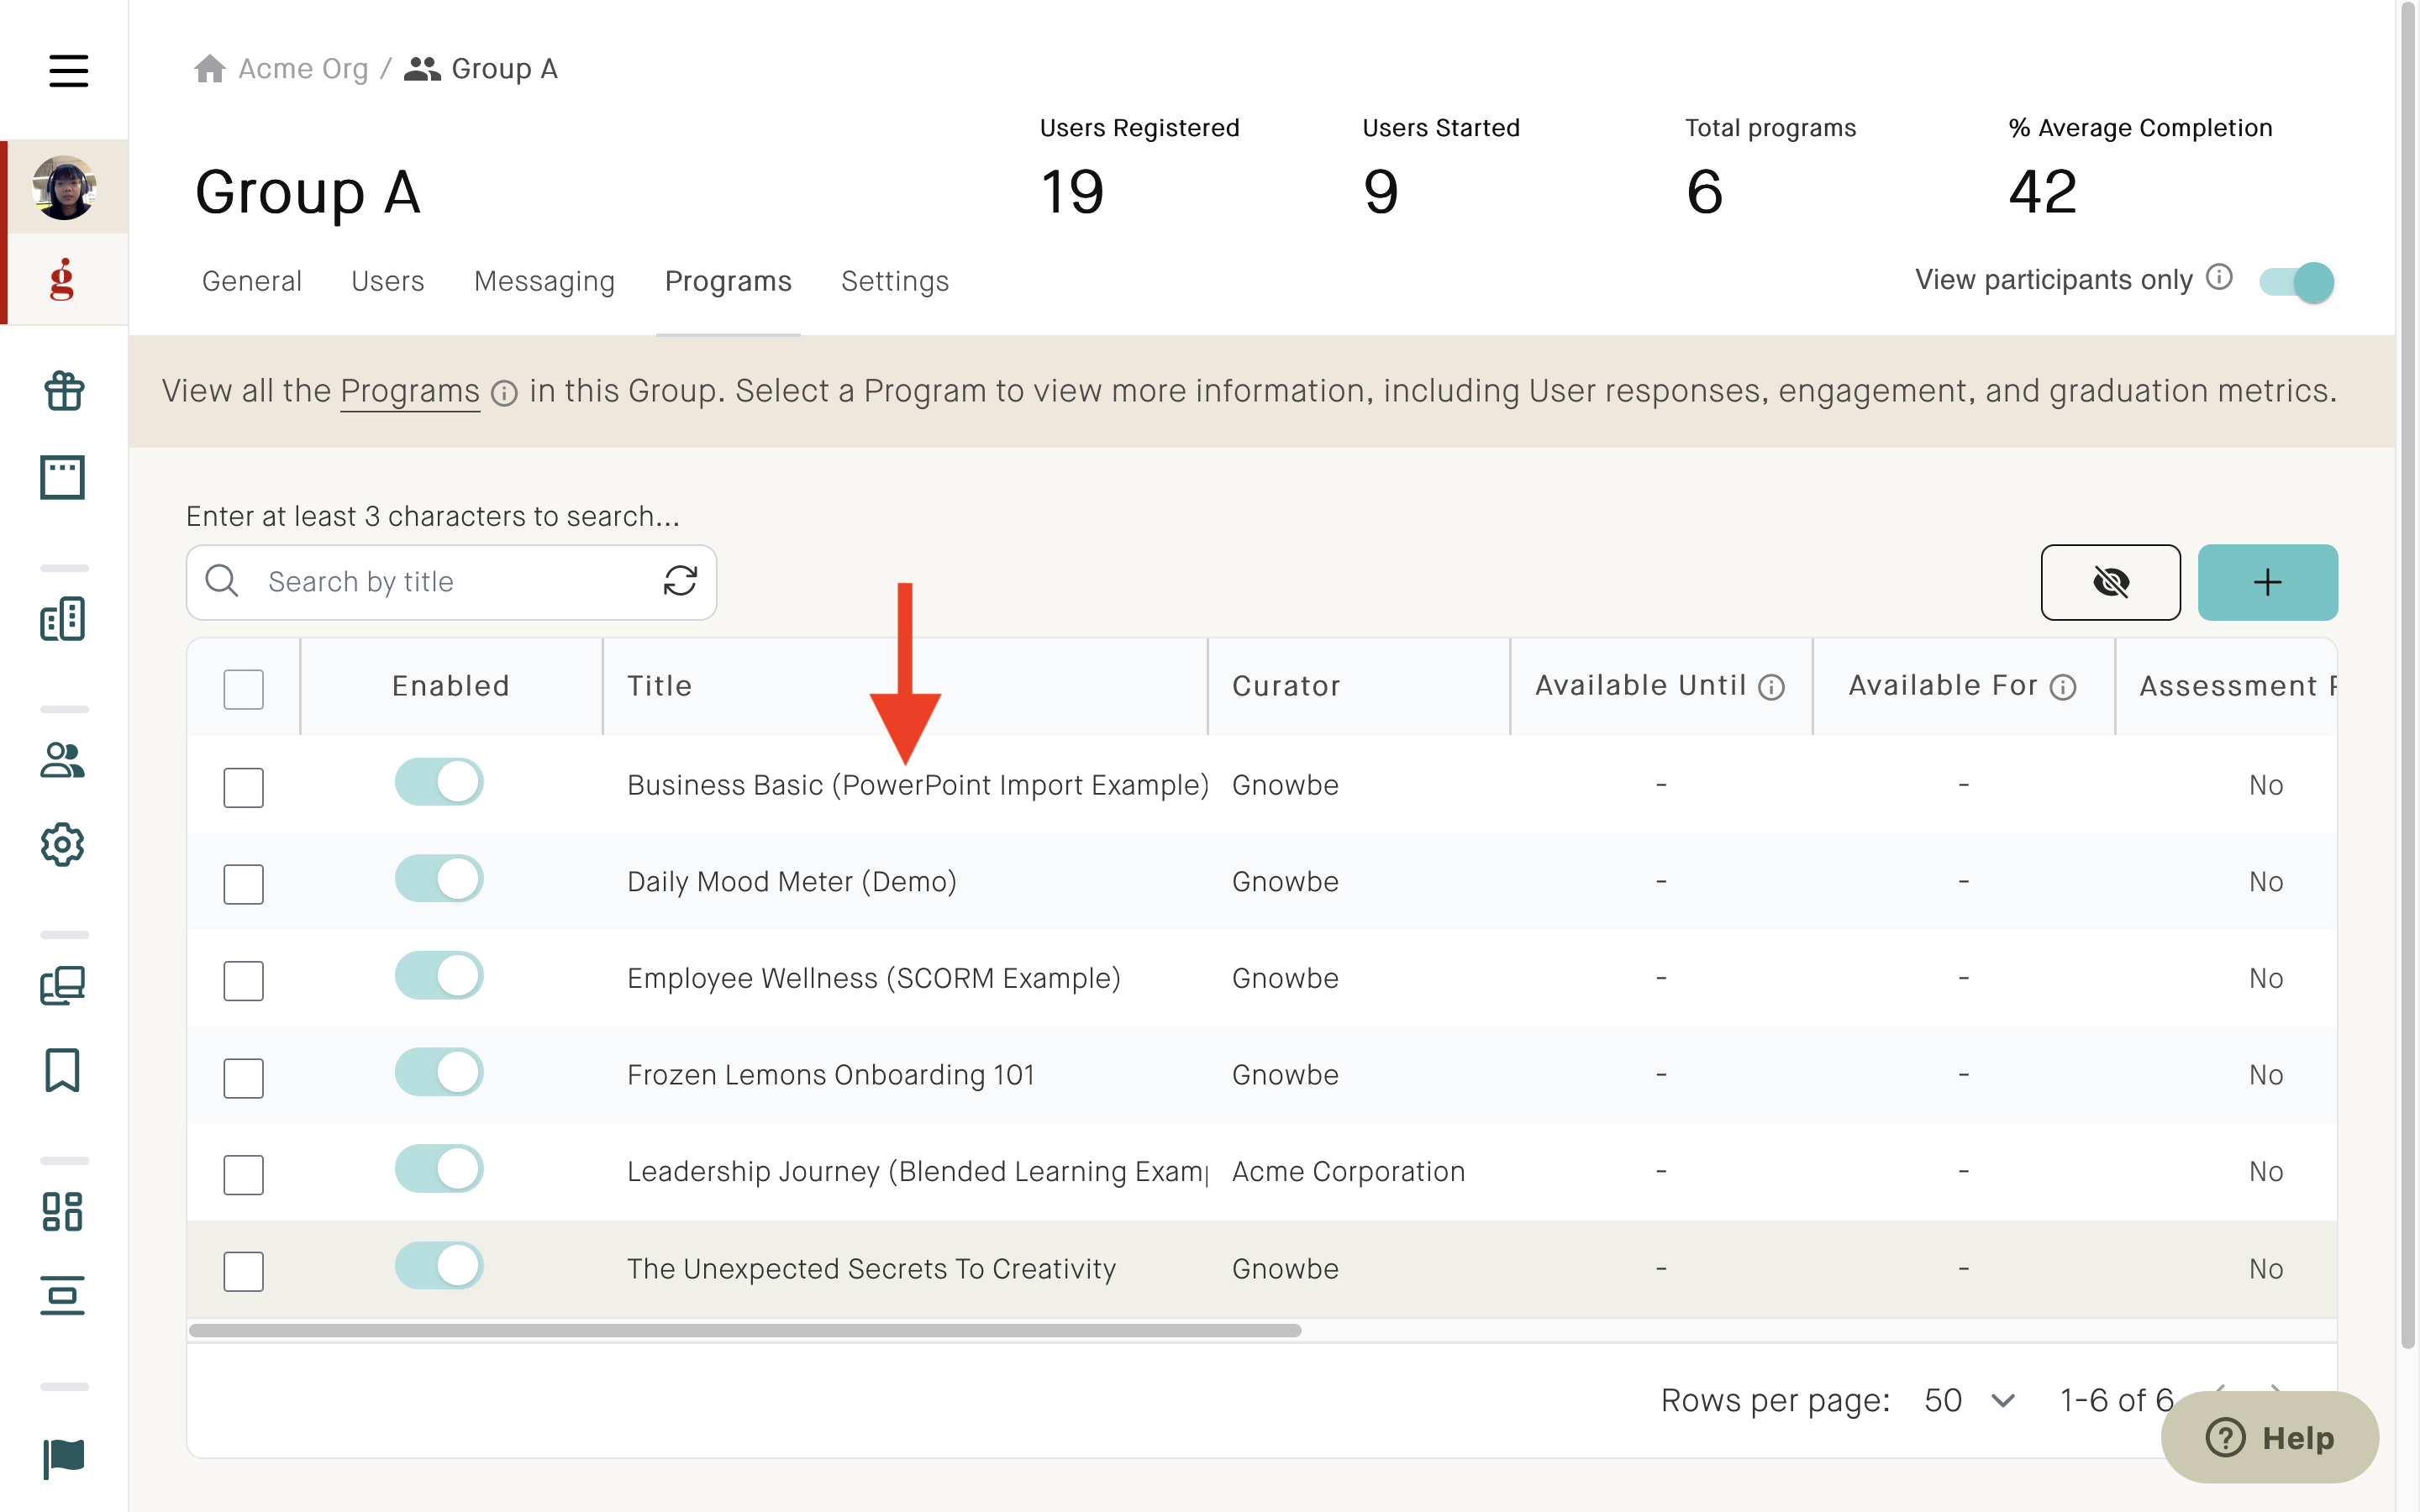Click the Search by title field
Screen dimensions: 2420x1512
point(450,582)
